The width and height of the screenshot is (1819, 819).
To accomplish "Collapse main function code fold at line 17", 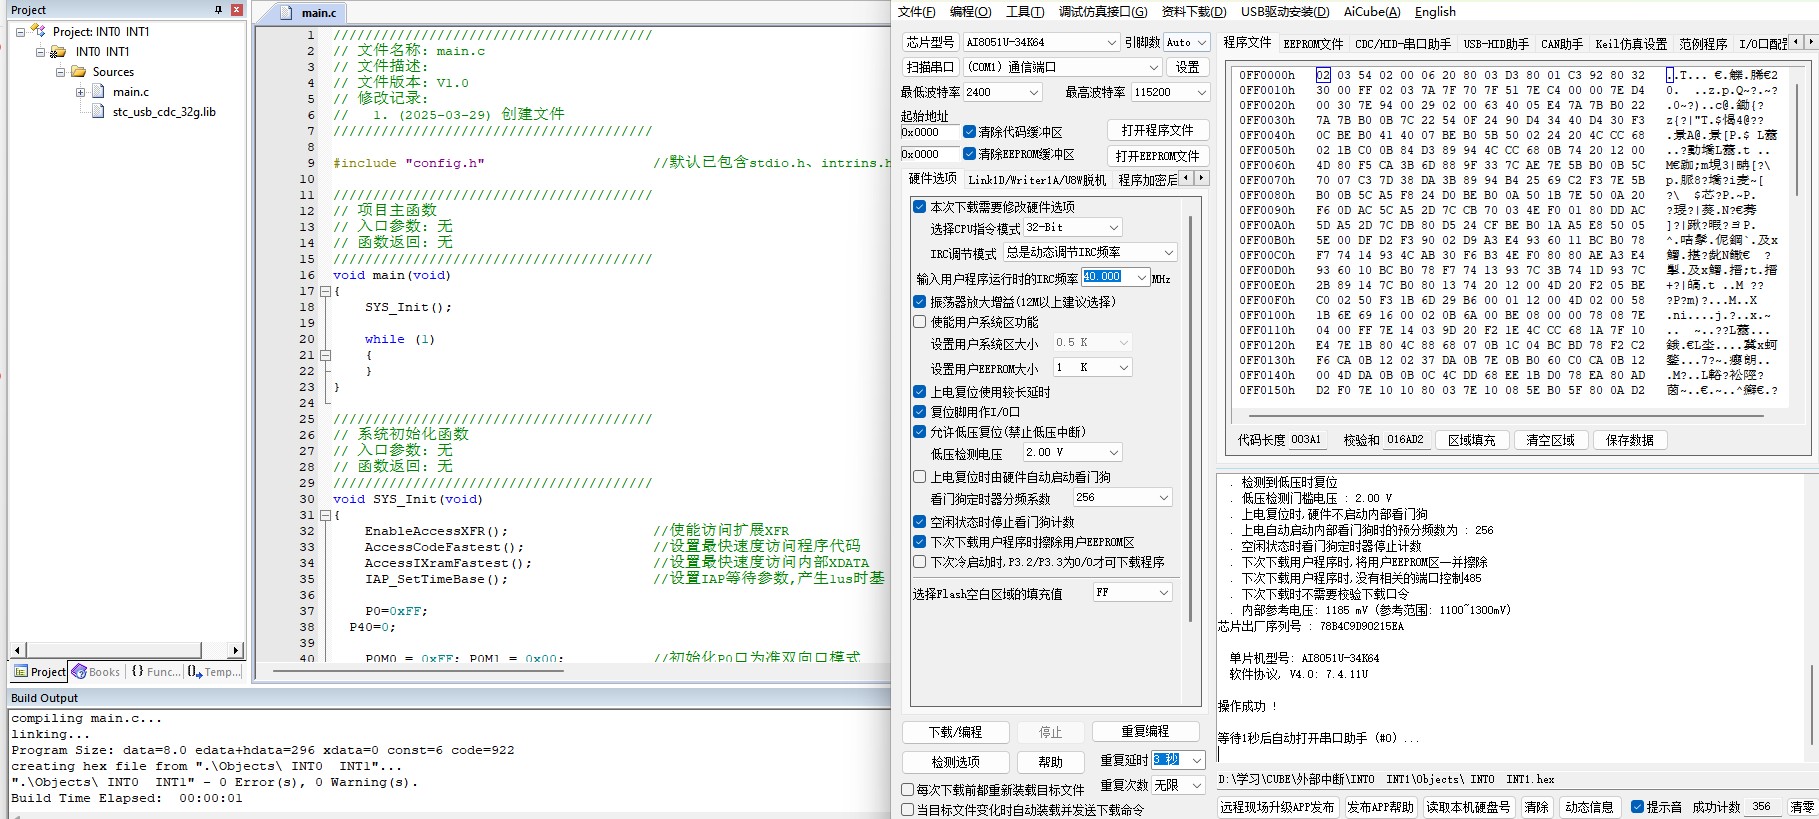I will click(325, 291).
